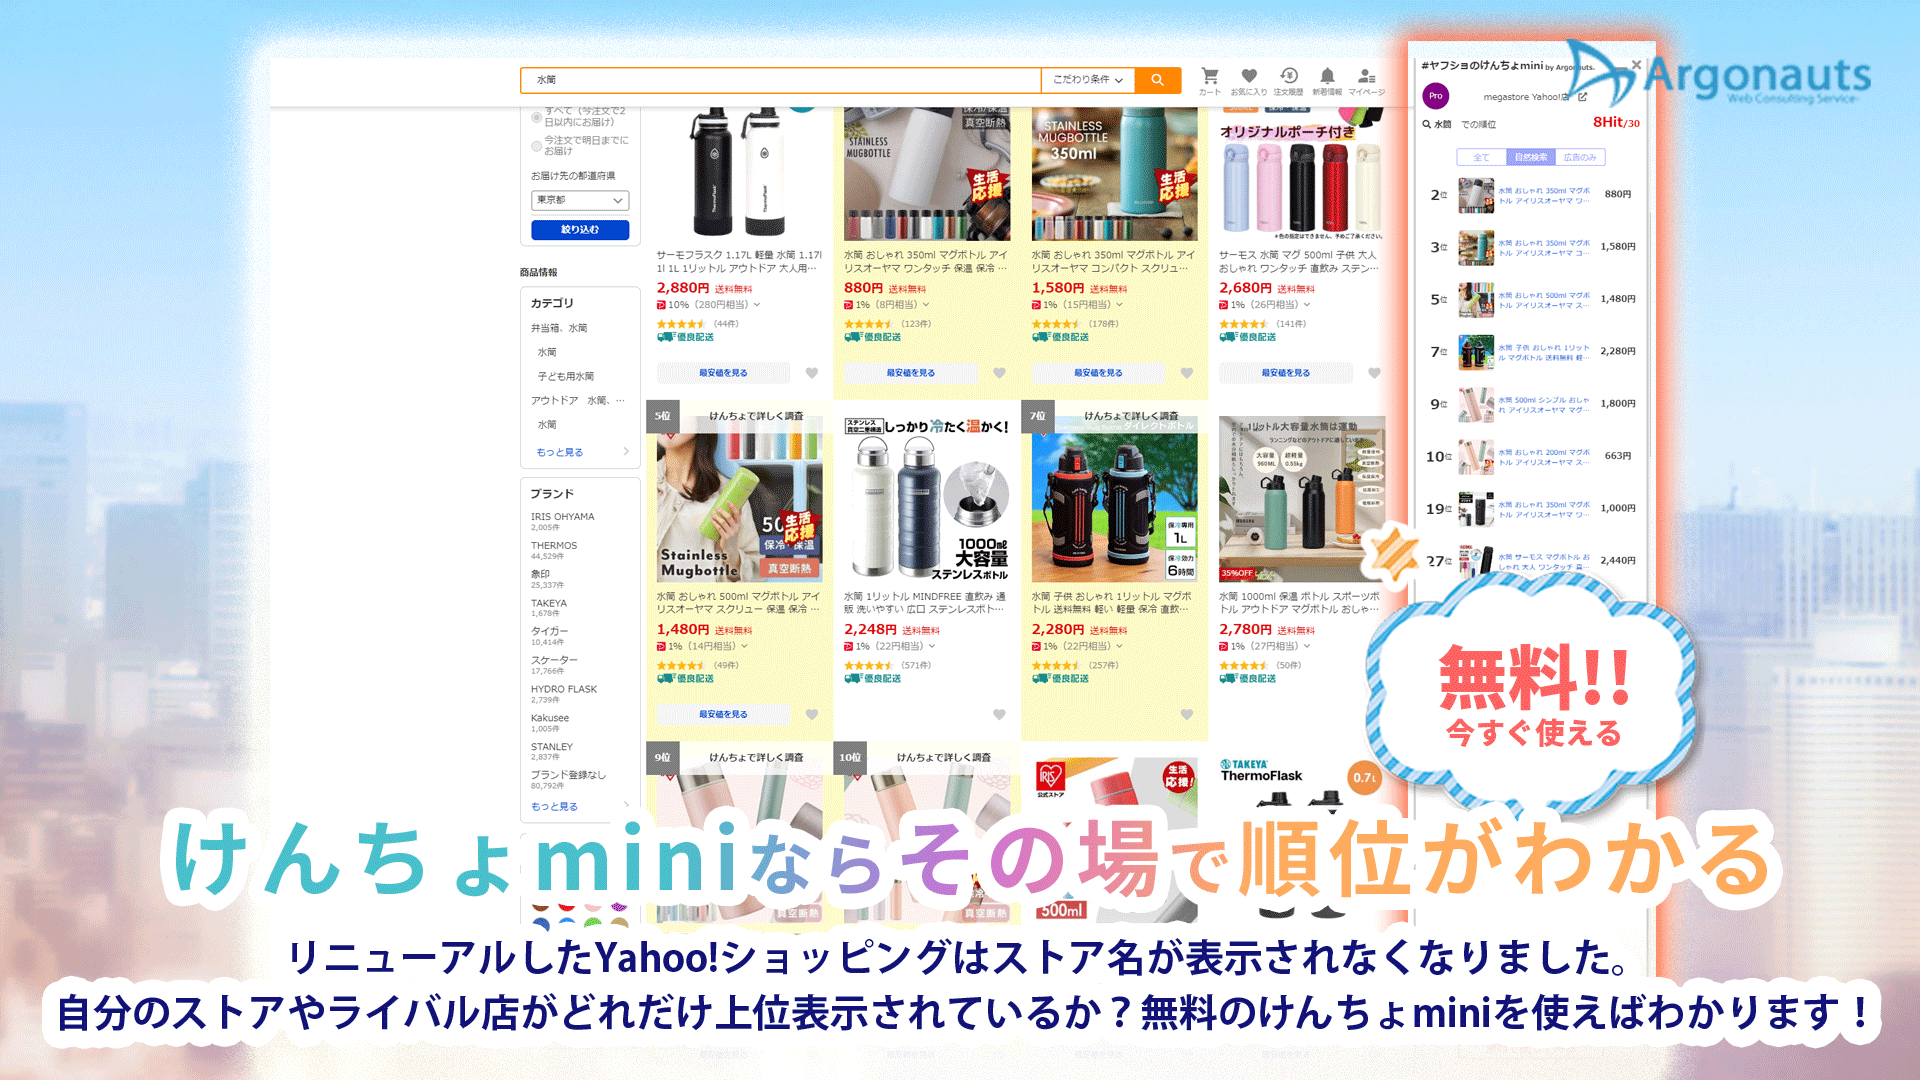Expand the 1% (26円相当) points detail

(x=1307, y=305)
